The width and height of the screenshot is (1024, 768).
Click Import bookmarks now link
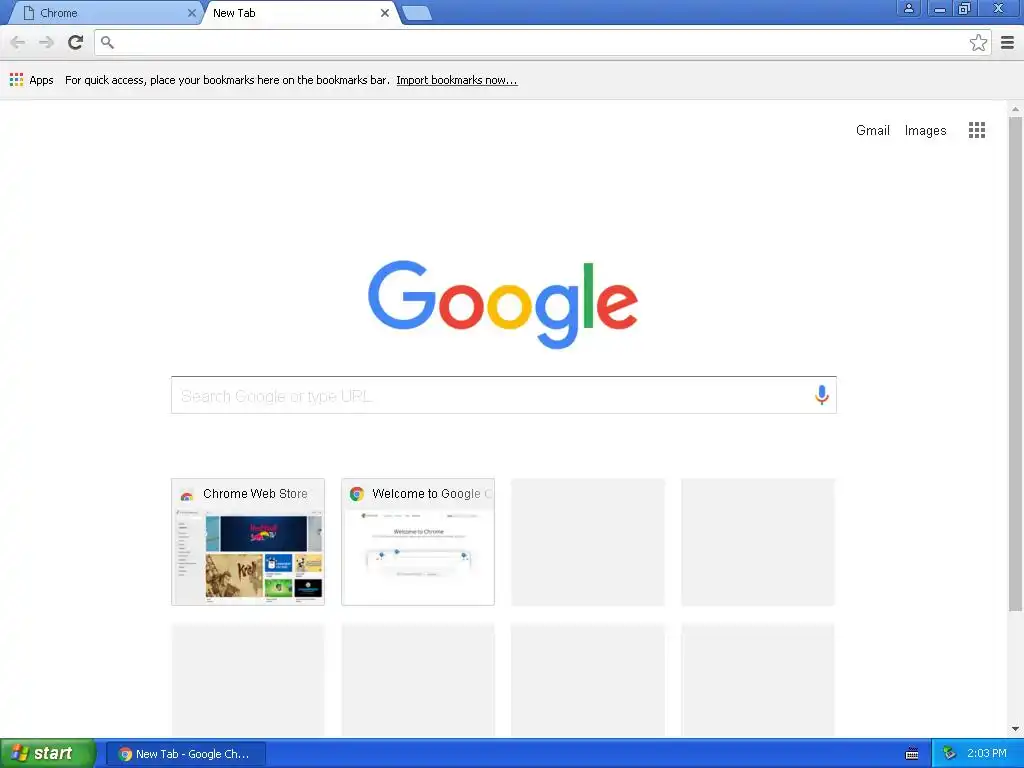[x=456, y=80]
